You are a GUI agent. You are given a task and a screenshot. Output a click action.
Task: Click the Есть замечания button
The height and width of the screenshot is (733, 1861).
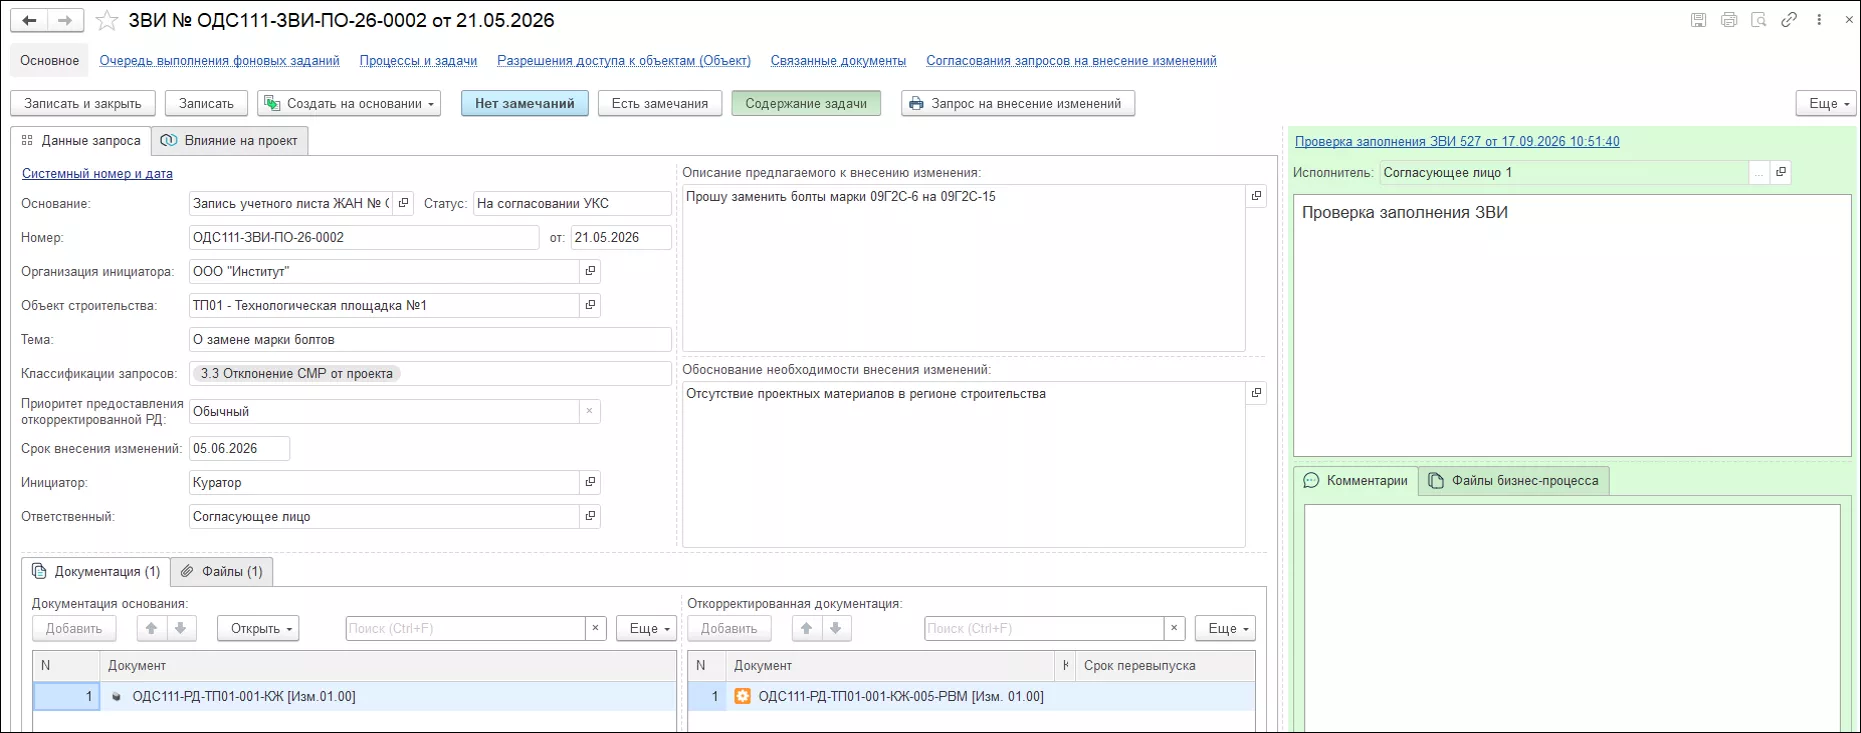[660, 103]
